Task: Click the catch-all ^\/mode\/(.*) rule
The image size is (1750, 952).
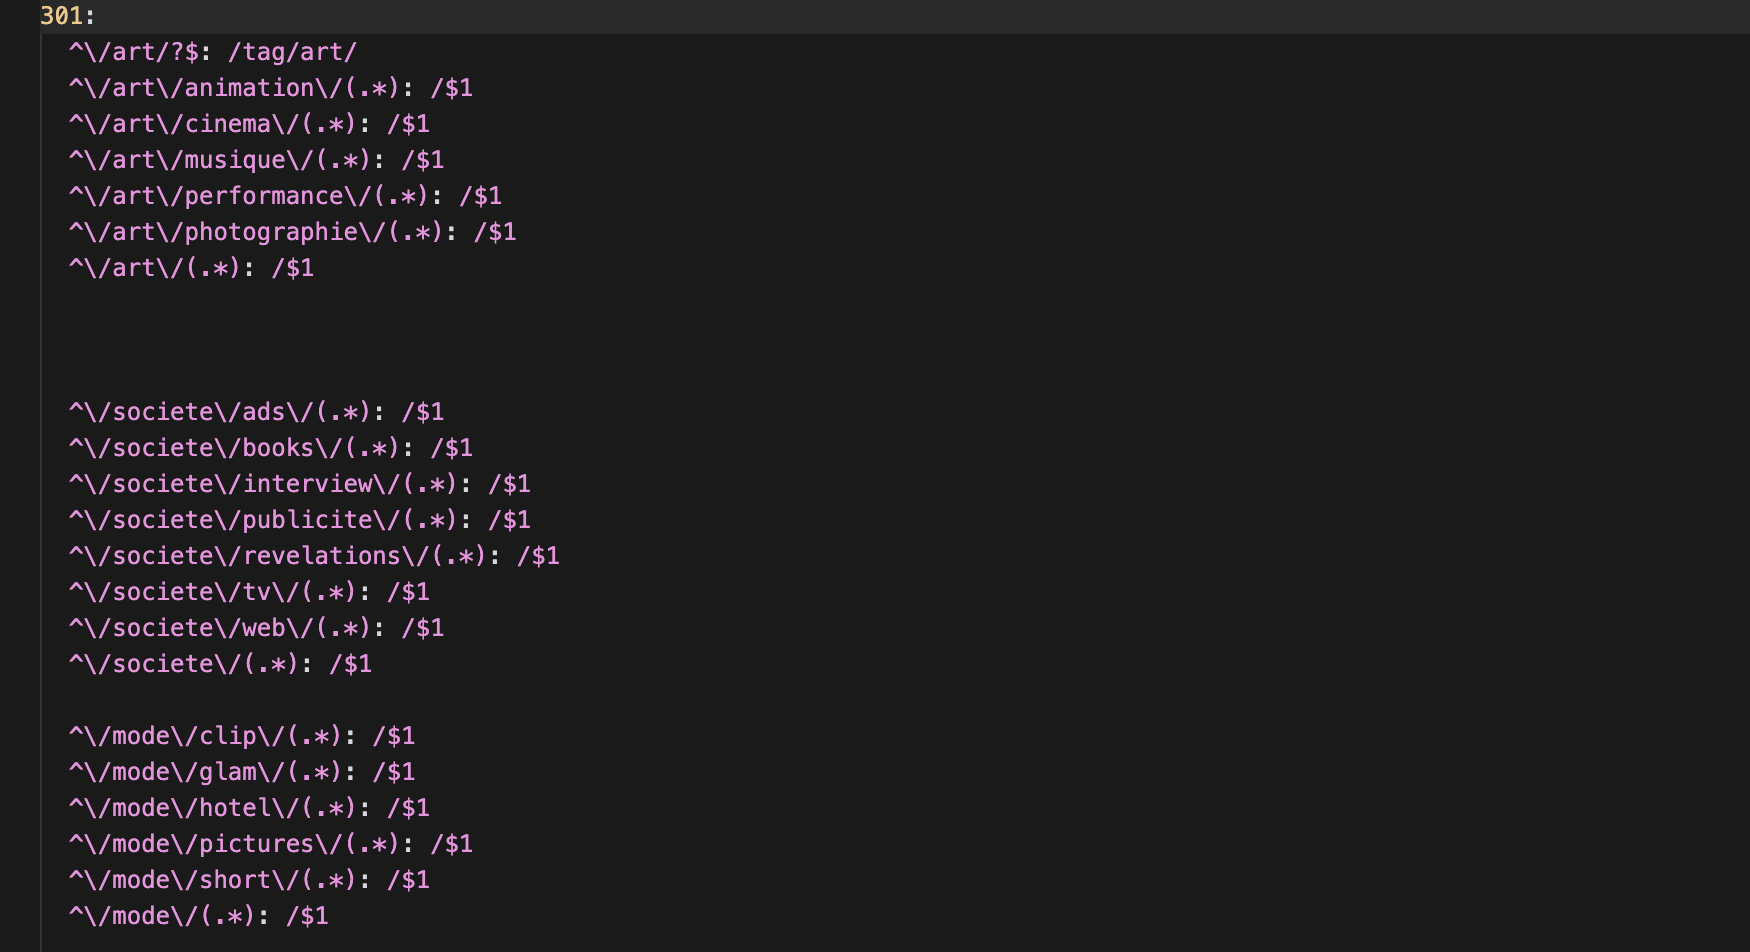Action: pos(198,916)
